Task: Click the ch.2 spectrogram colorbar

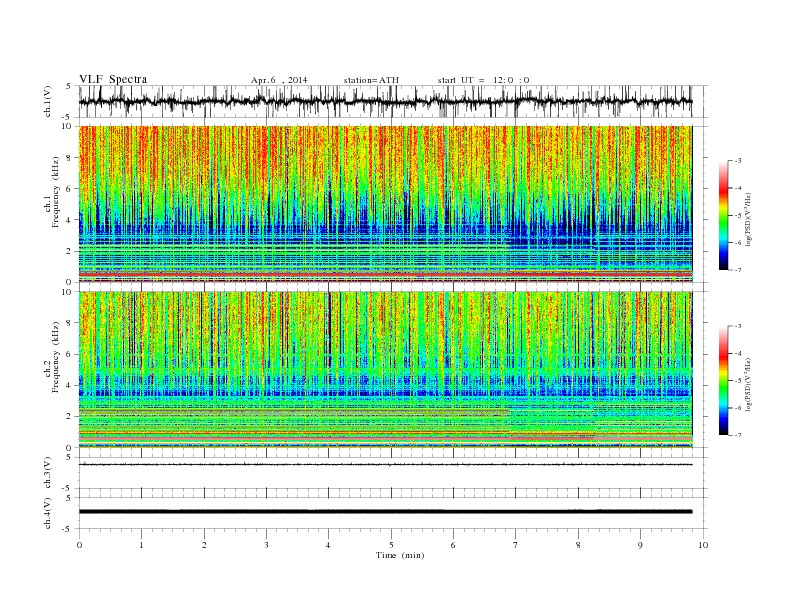Action: click(x=724, y=381)
